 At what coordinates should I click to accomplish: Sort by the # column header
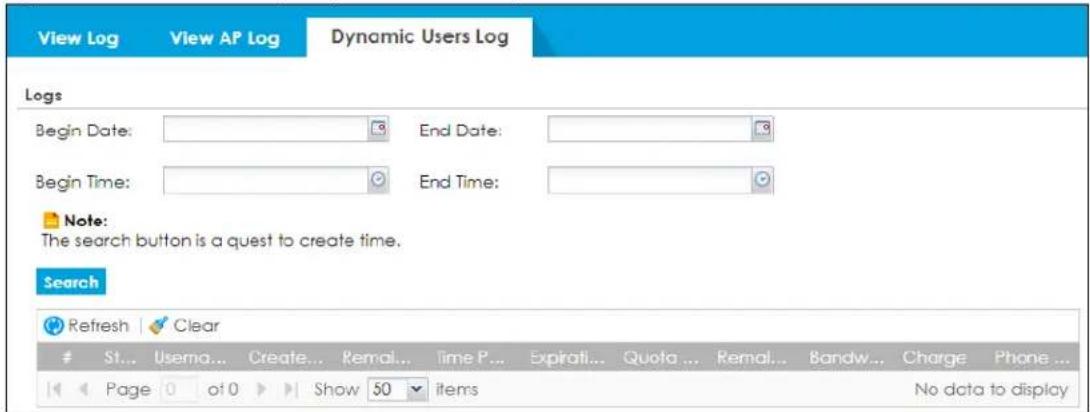(67, 358)
